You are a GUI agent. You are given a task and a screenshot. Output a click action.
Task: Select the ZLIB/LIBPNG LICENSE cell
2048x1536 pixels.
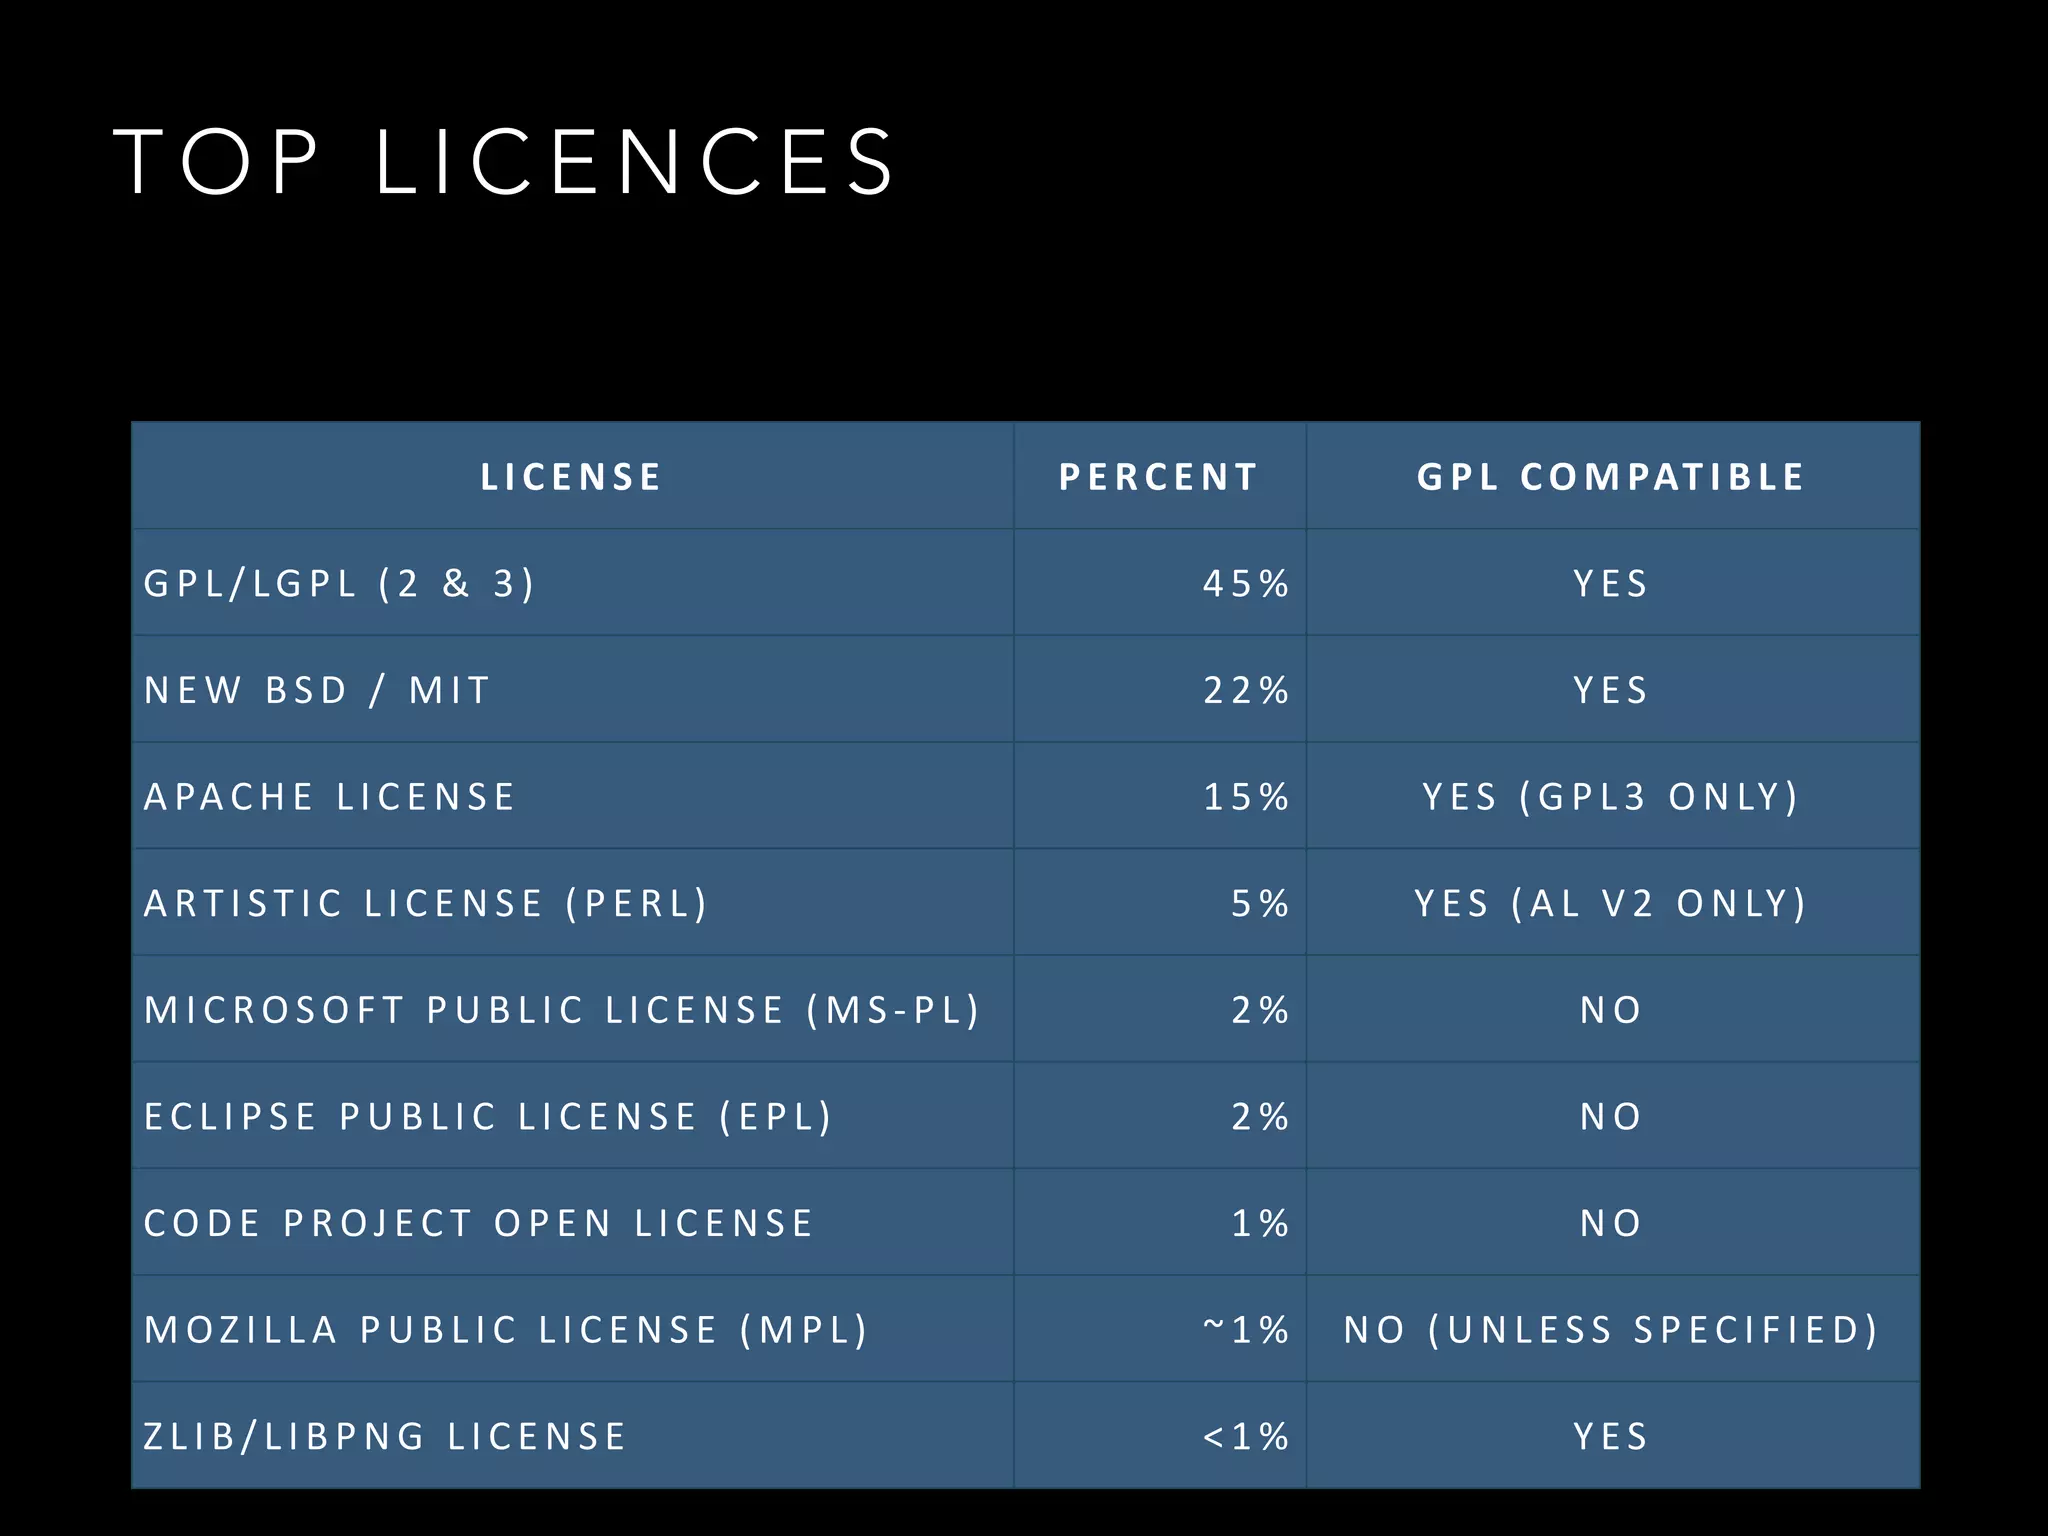tap(385, 1437)
